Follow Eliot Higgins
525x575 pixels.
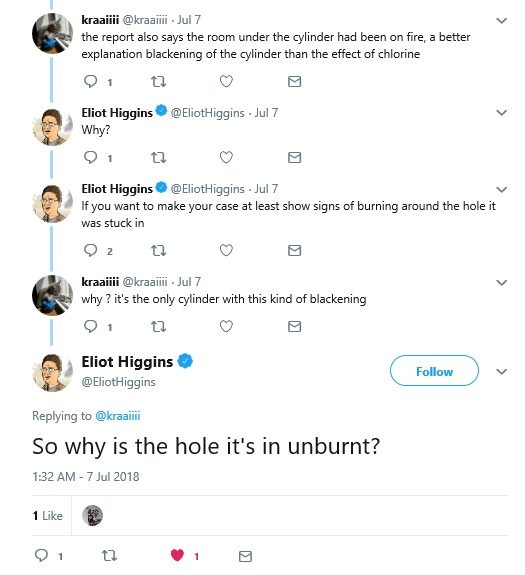(434, 371)
